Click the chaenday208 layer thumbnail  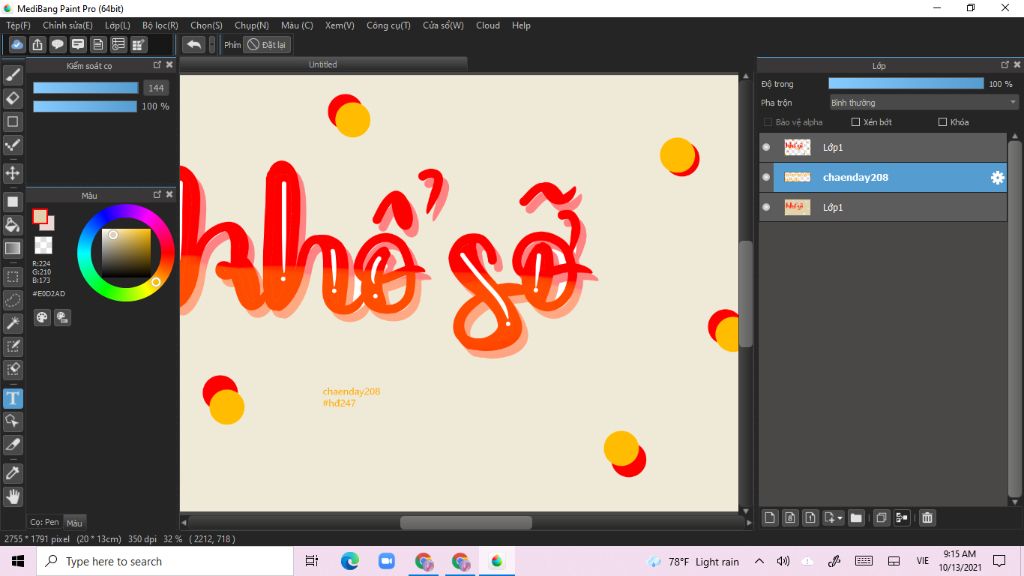(797, 177)
